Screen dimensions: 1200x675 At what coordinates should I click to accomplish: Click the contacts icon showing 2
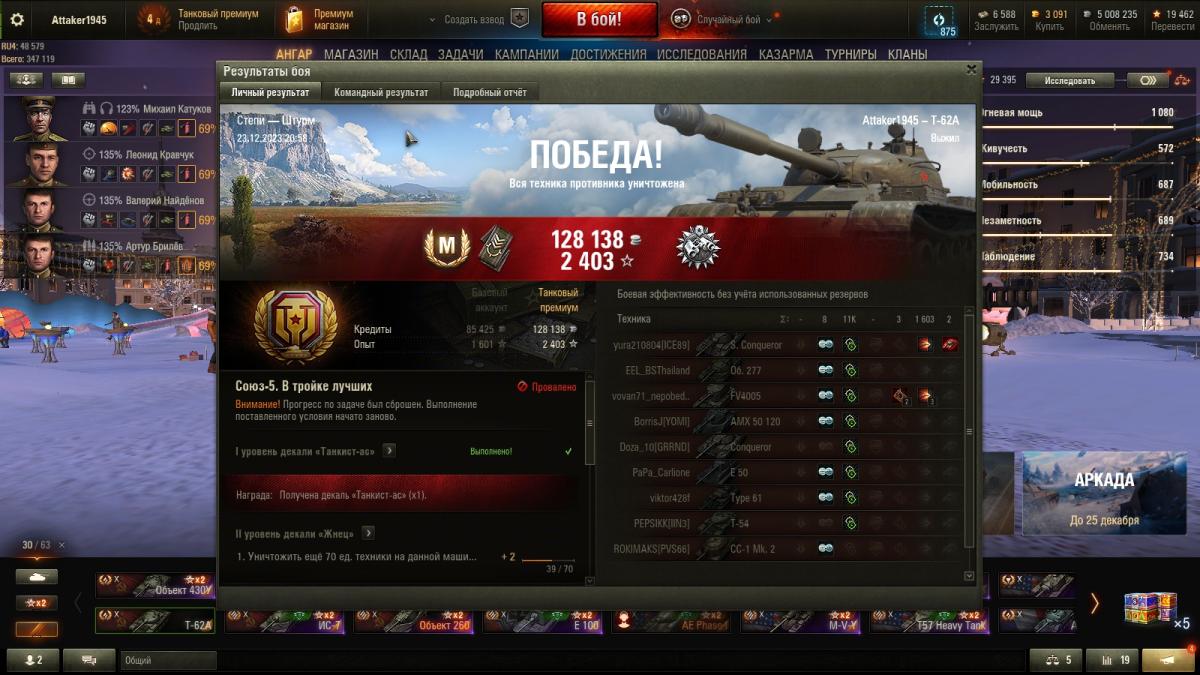(x=32, y=660)
